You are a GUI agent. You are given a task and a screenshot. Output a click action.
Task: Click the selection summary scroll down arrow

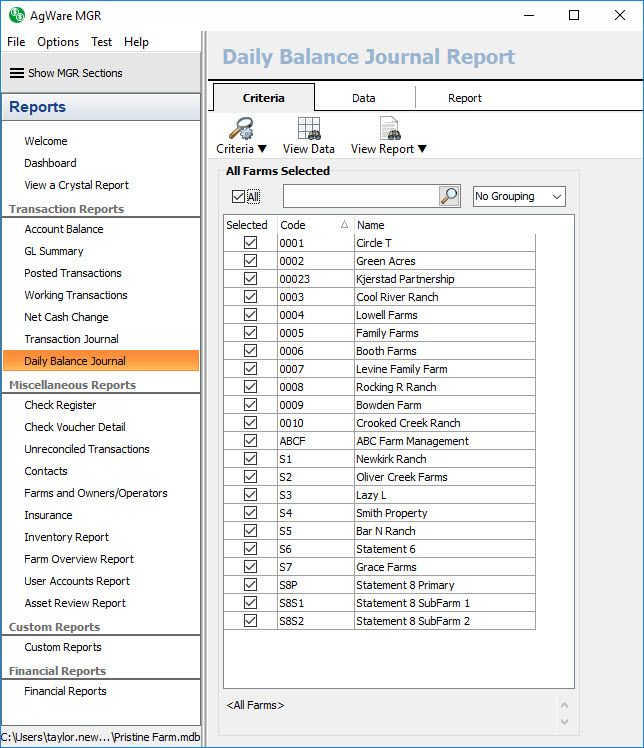point(564,721)
